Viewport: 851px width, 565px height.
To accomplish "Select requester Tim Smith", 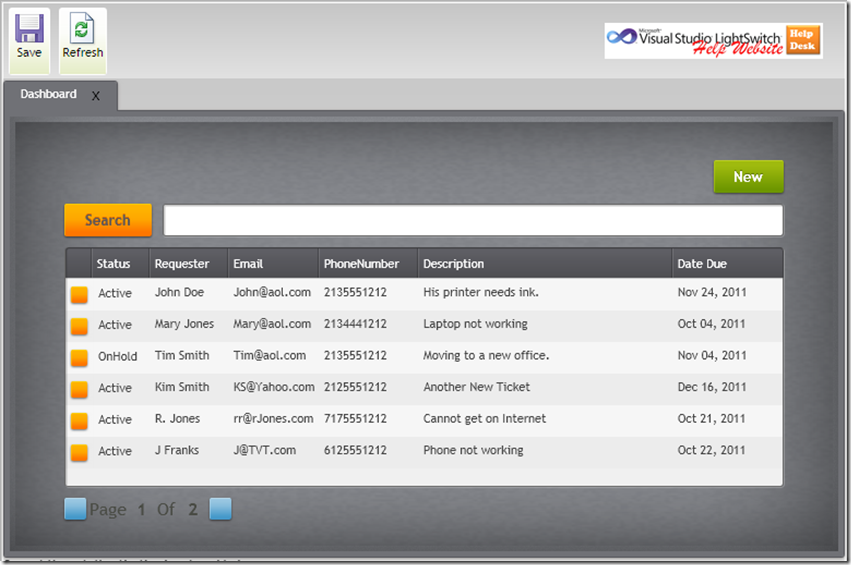I will [182, 355].
